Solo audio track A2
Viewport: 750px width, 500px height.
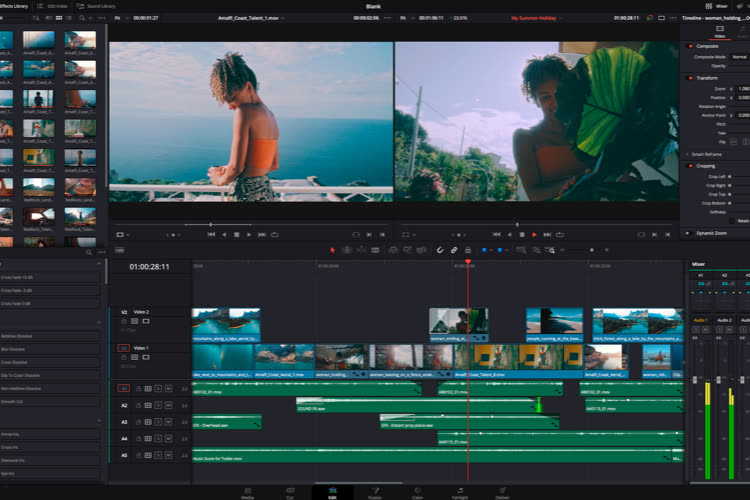(x=158, y=405)
